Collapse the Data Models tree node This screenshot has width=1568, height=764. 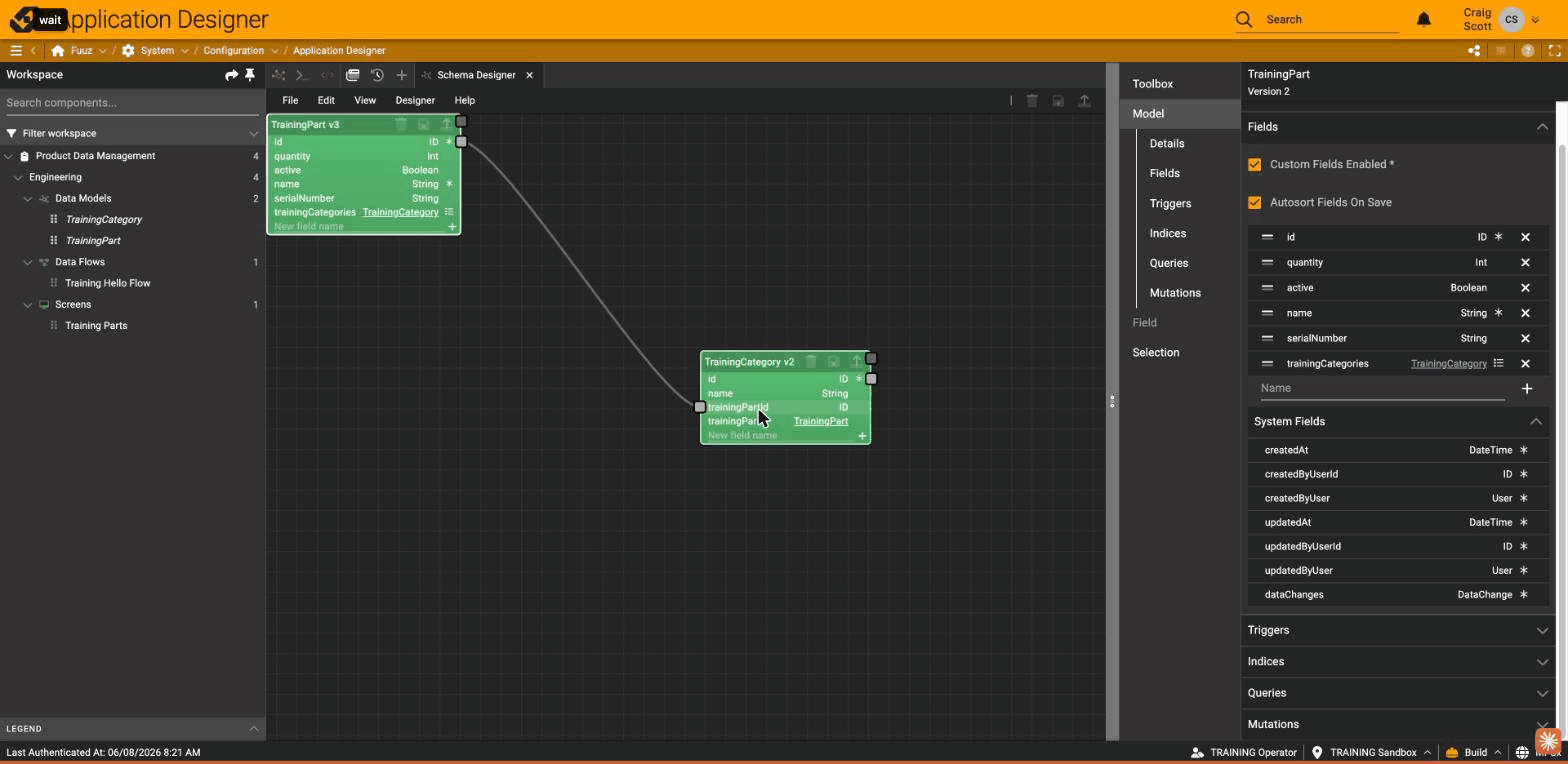pyautogui.click(x=28, y=199)
